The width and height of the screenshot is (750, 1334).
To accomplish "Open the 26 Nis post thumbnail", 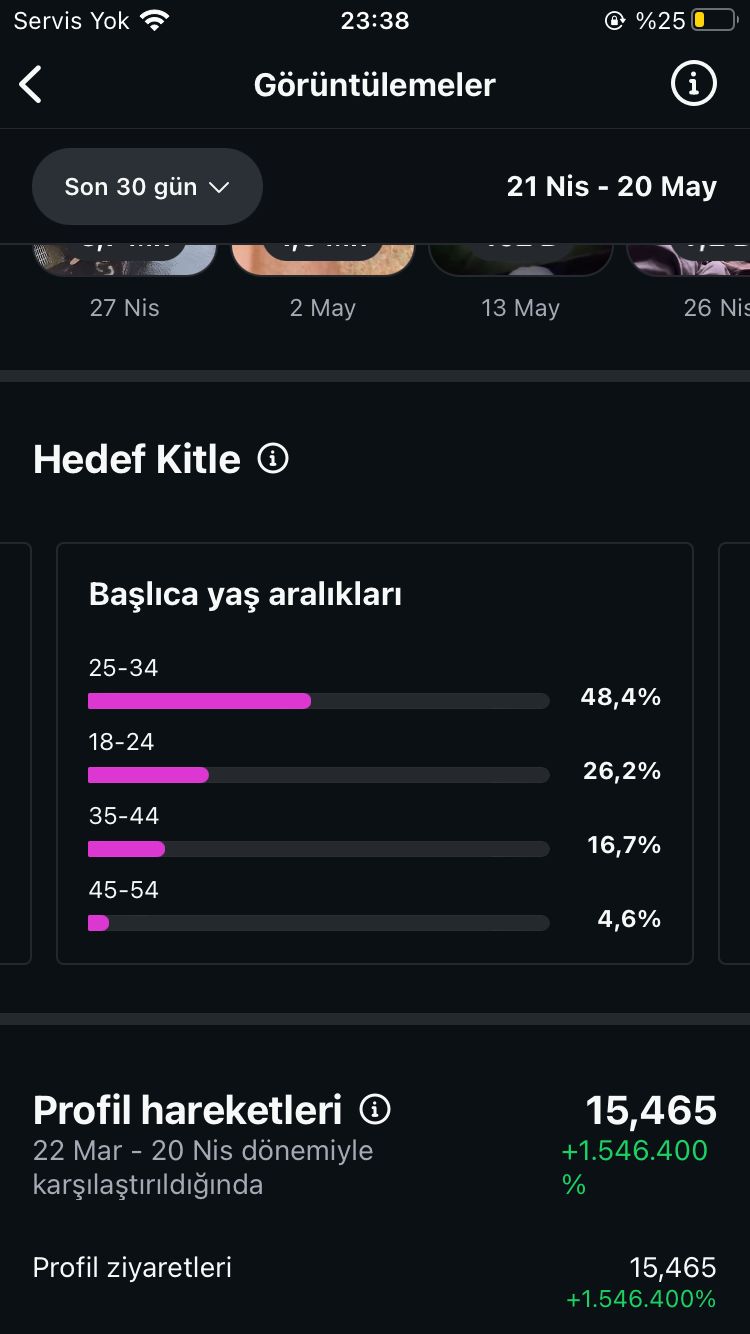I will (688, 259).
